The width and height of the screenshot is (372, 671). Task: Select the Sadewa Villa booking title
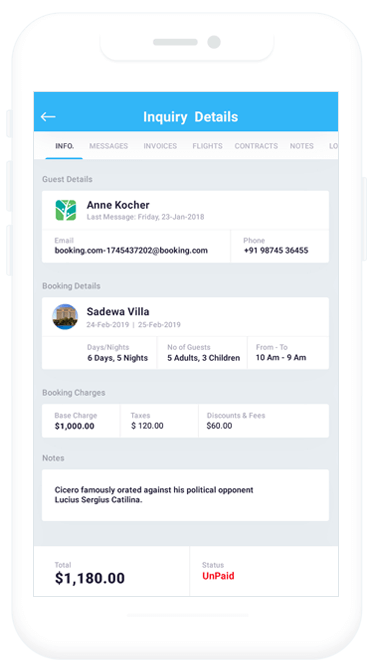click(118, 312)
